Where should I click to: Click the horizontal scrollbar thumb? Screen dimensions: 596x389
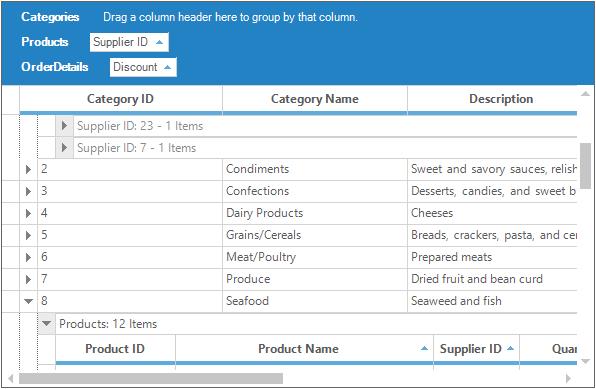tap(151, 379)
